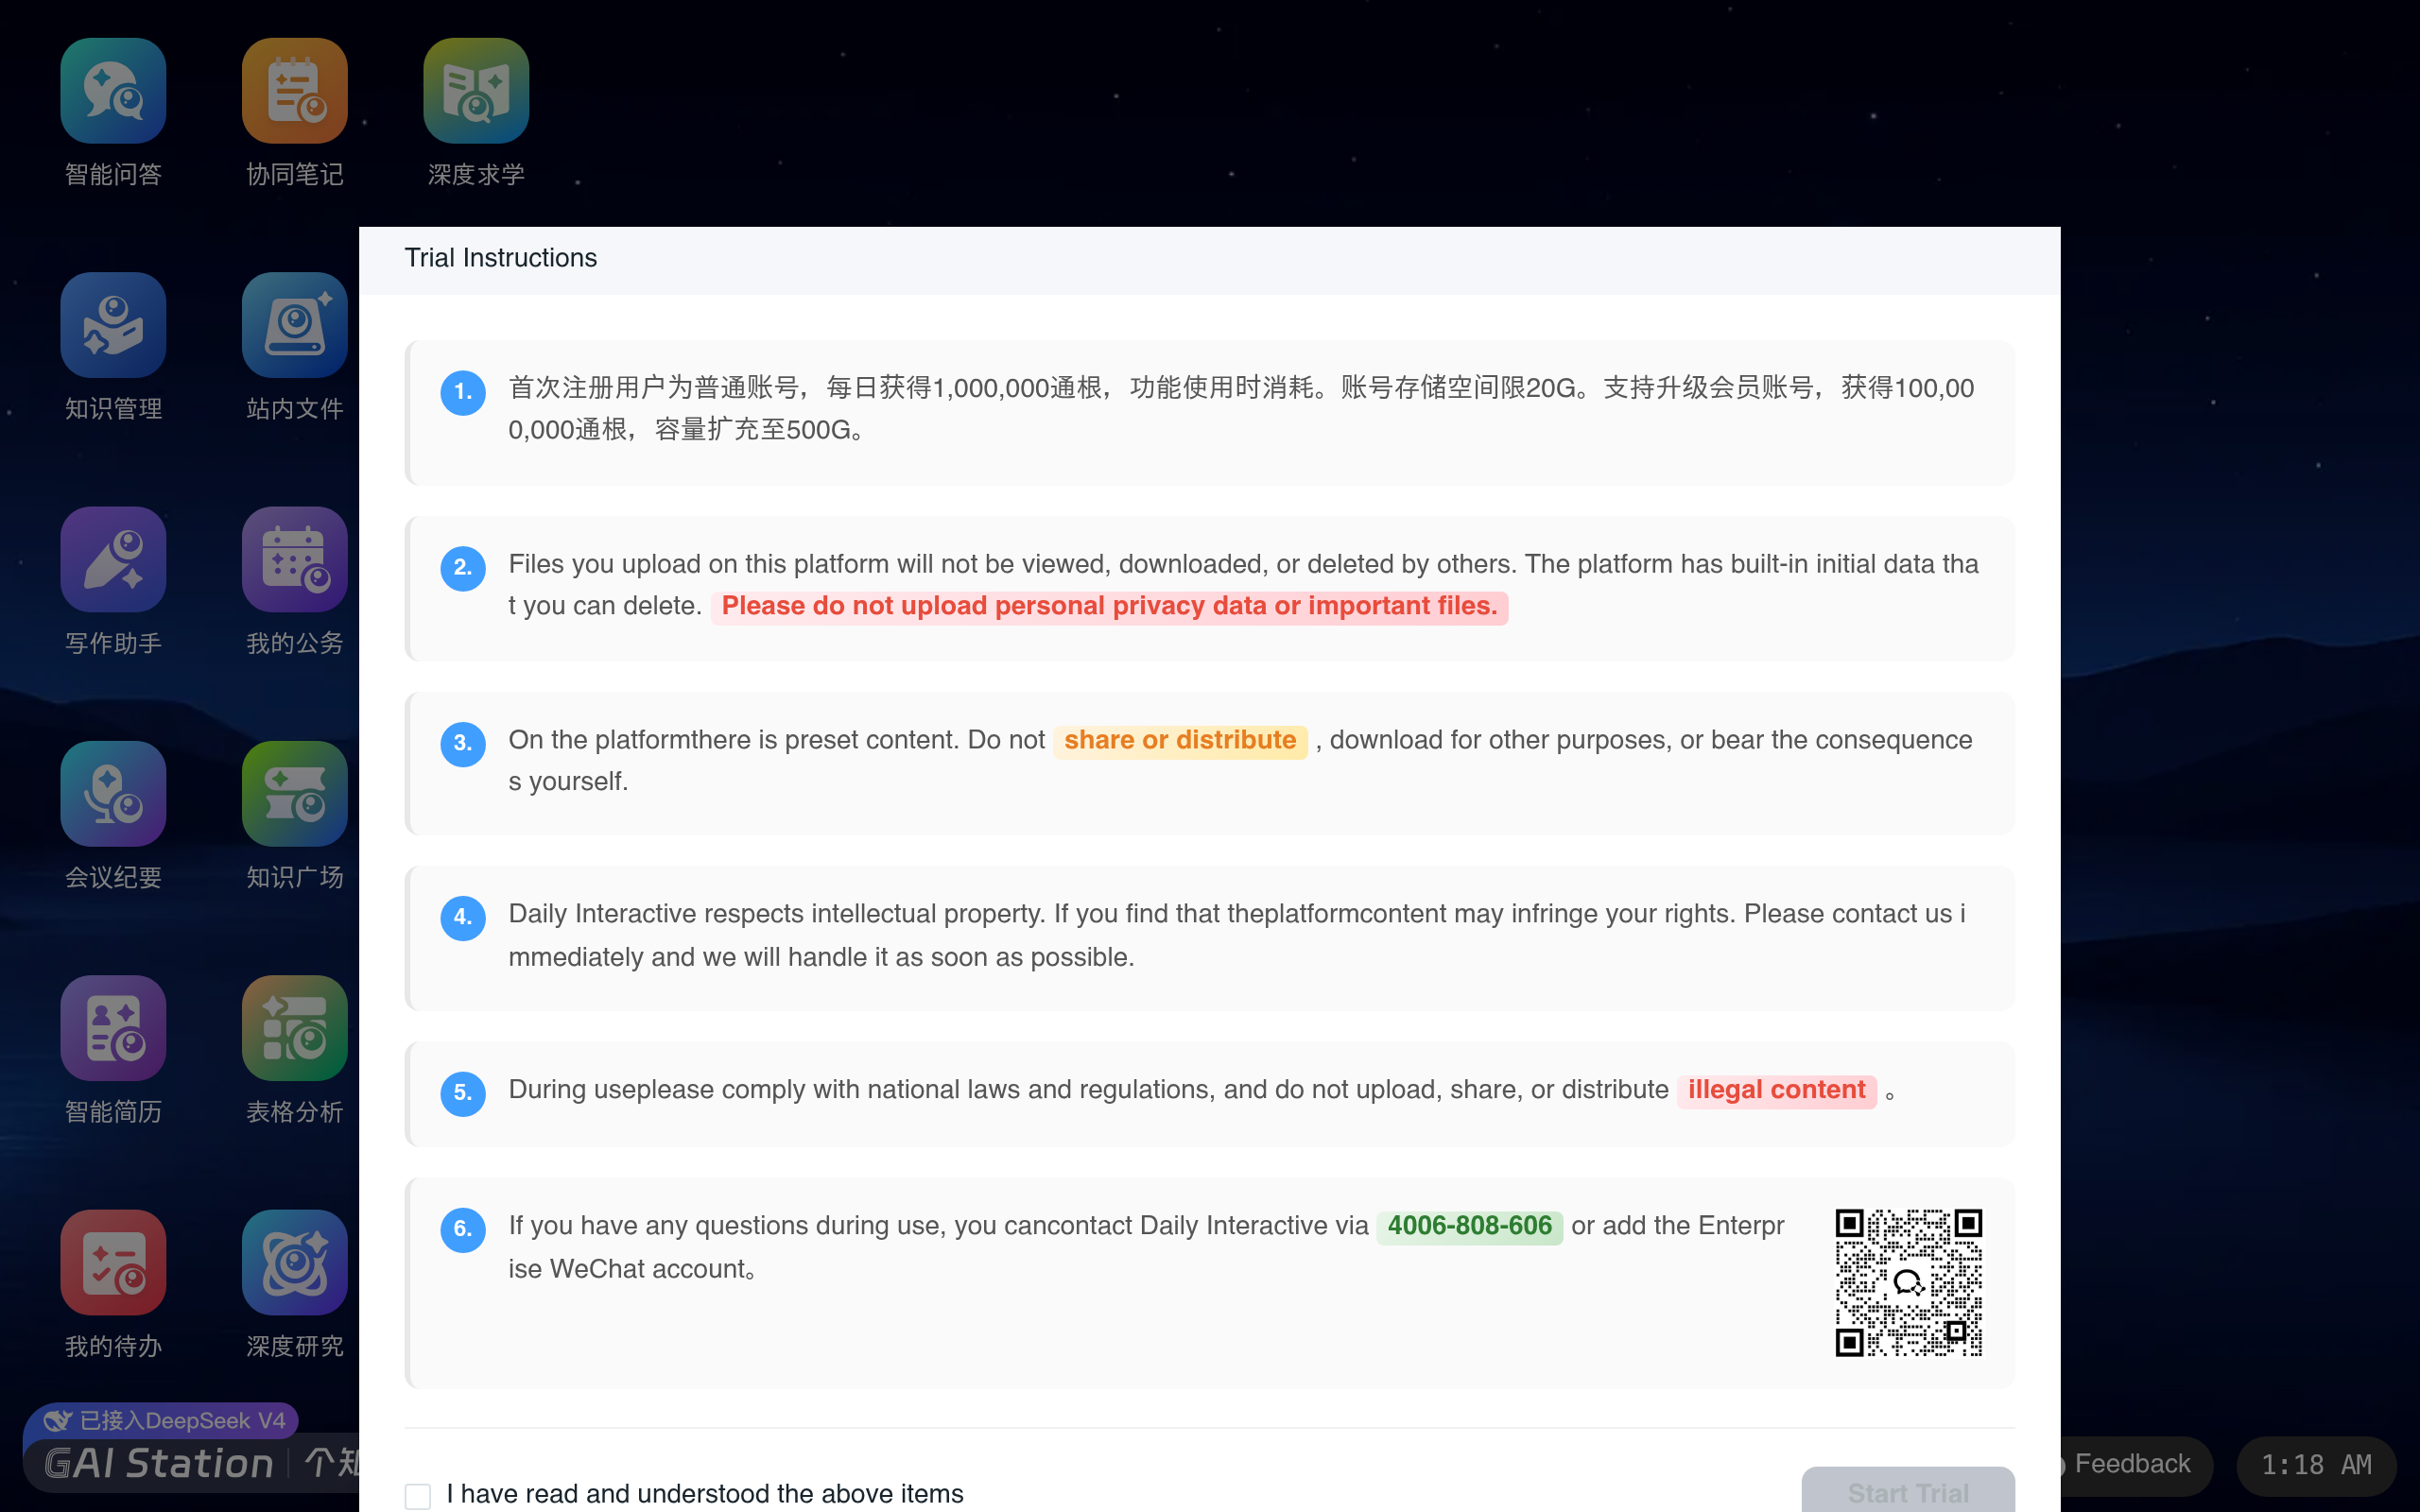
Task: Click the 'illegal content' highlighted text
Action: (x=1776, y=1091)
